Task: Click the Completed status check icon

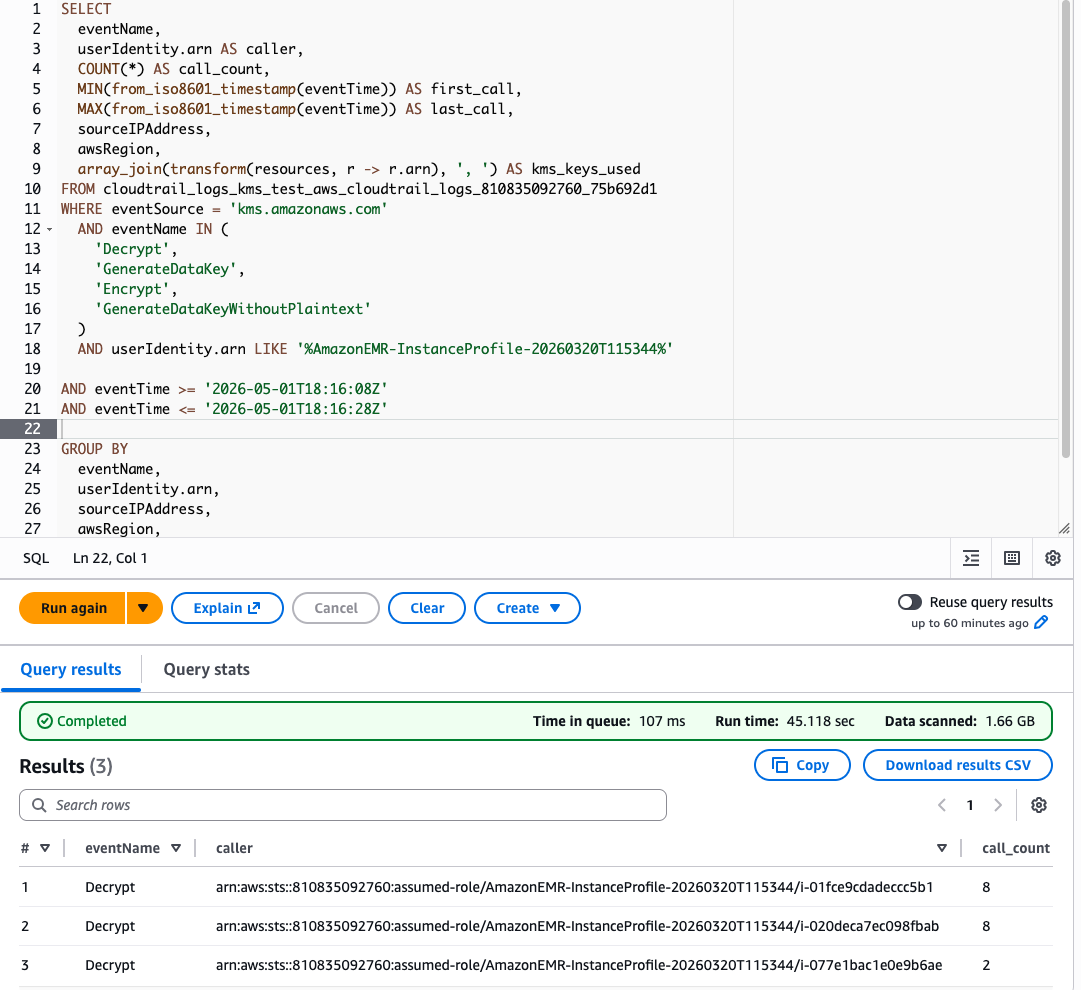Action: coord(45,721)
